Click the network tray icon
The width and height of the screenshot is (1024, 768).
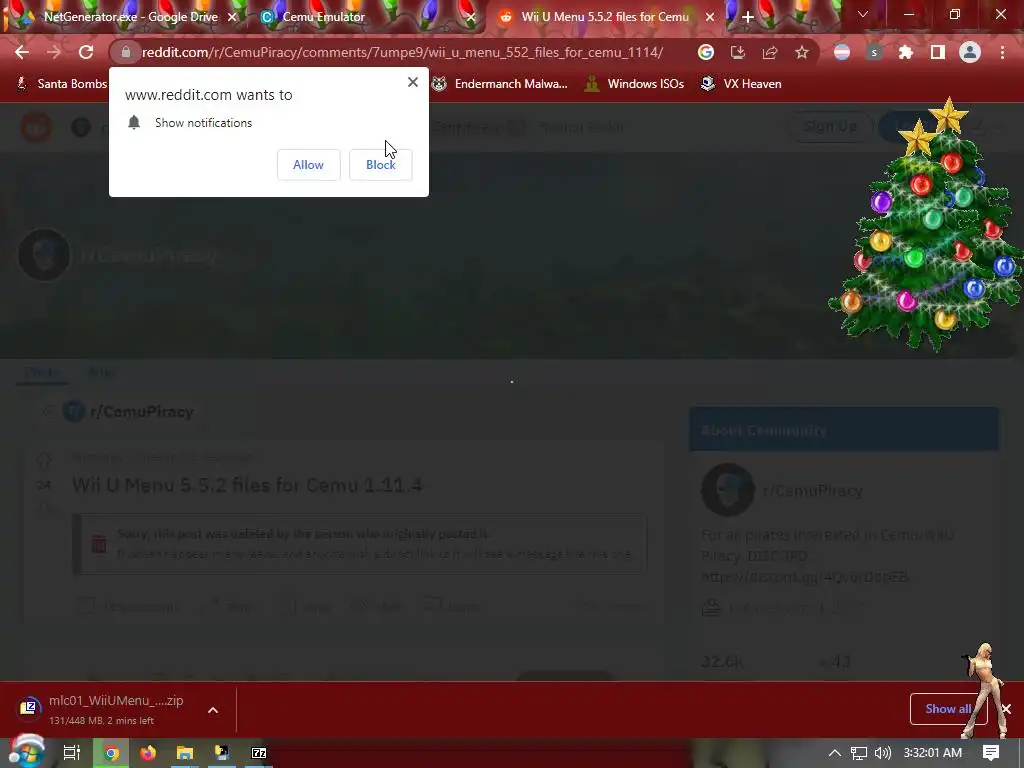[x=859, y=753]
